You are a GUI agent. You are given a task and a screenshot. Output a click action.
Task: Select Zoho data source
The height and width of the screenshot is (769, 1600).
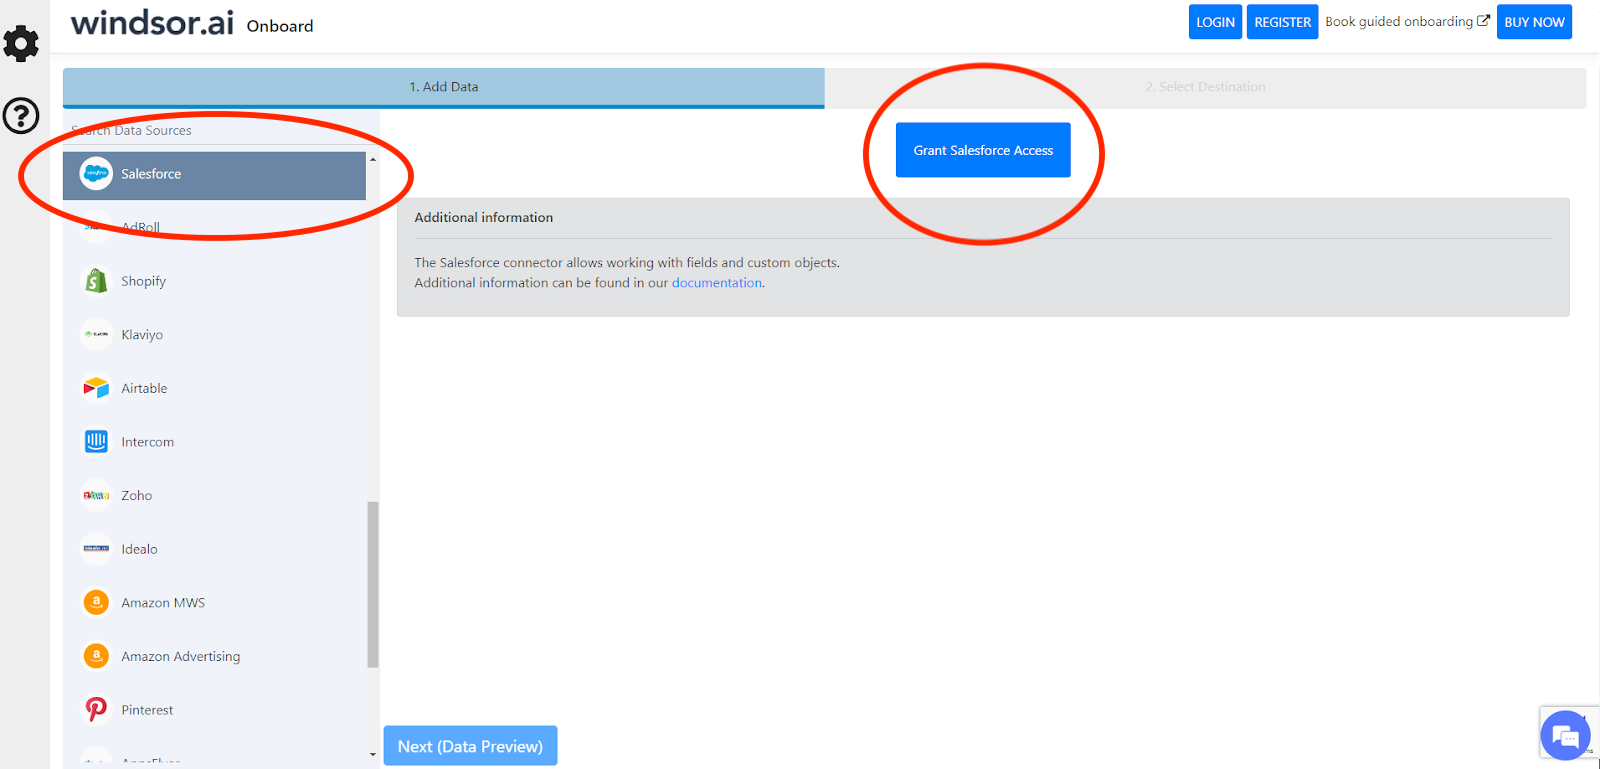coord(214,495)
